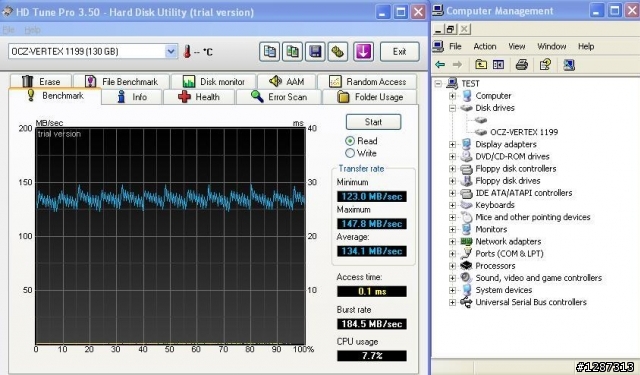Click the DVD/CD-ROM drives icon
This screenshot has width=640, height=375.
point(466,156)
